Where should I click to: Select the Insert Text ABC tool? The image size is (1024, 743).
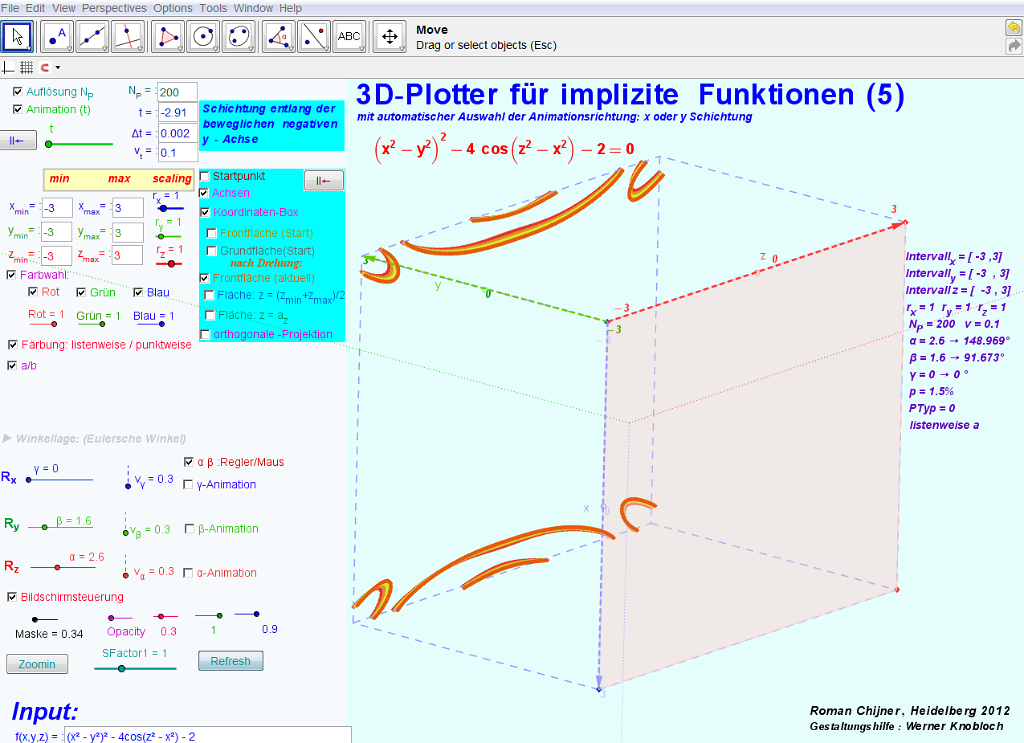[349, 37]
